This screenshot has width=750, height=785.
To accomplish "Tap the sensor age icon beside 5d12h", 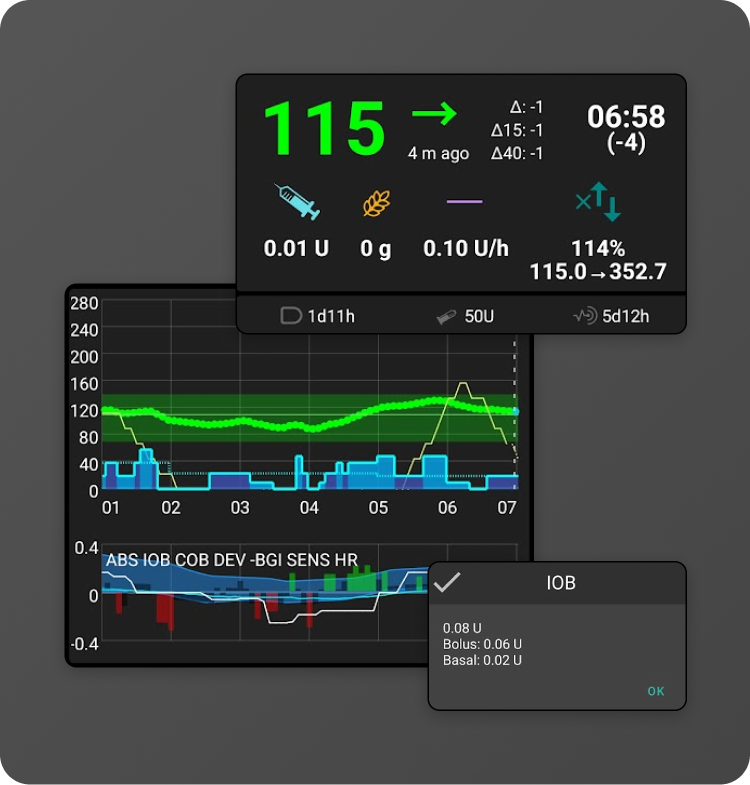I will (584, 317).
